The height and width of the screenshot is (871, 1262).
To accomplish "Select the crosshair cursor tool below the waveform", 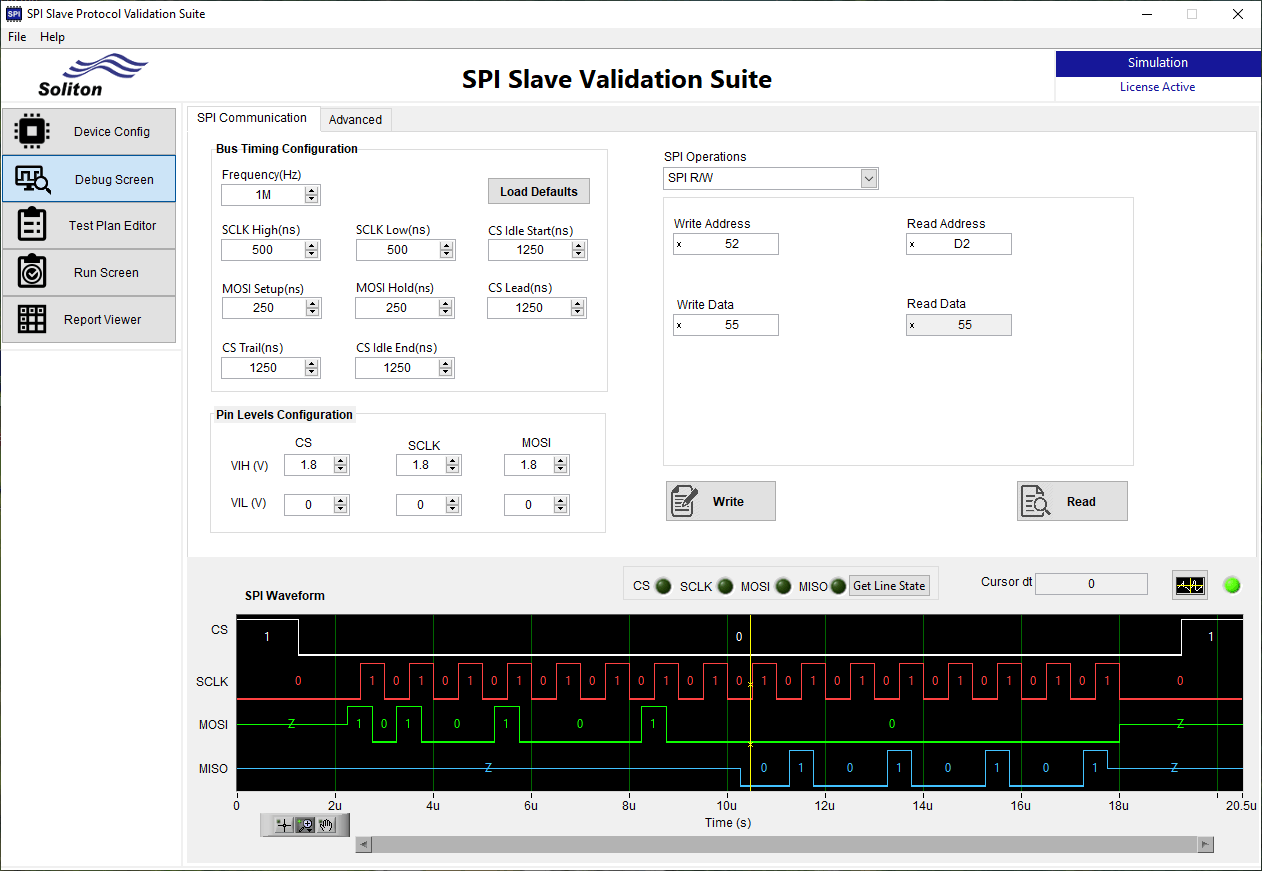I will [x=283, y=824].
